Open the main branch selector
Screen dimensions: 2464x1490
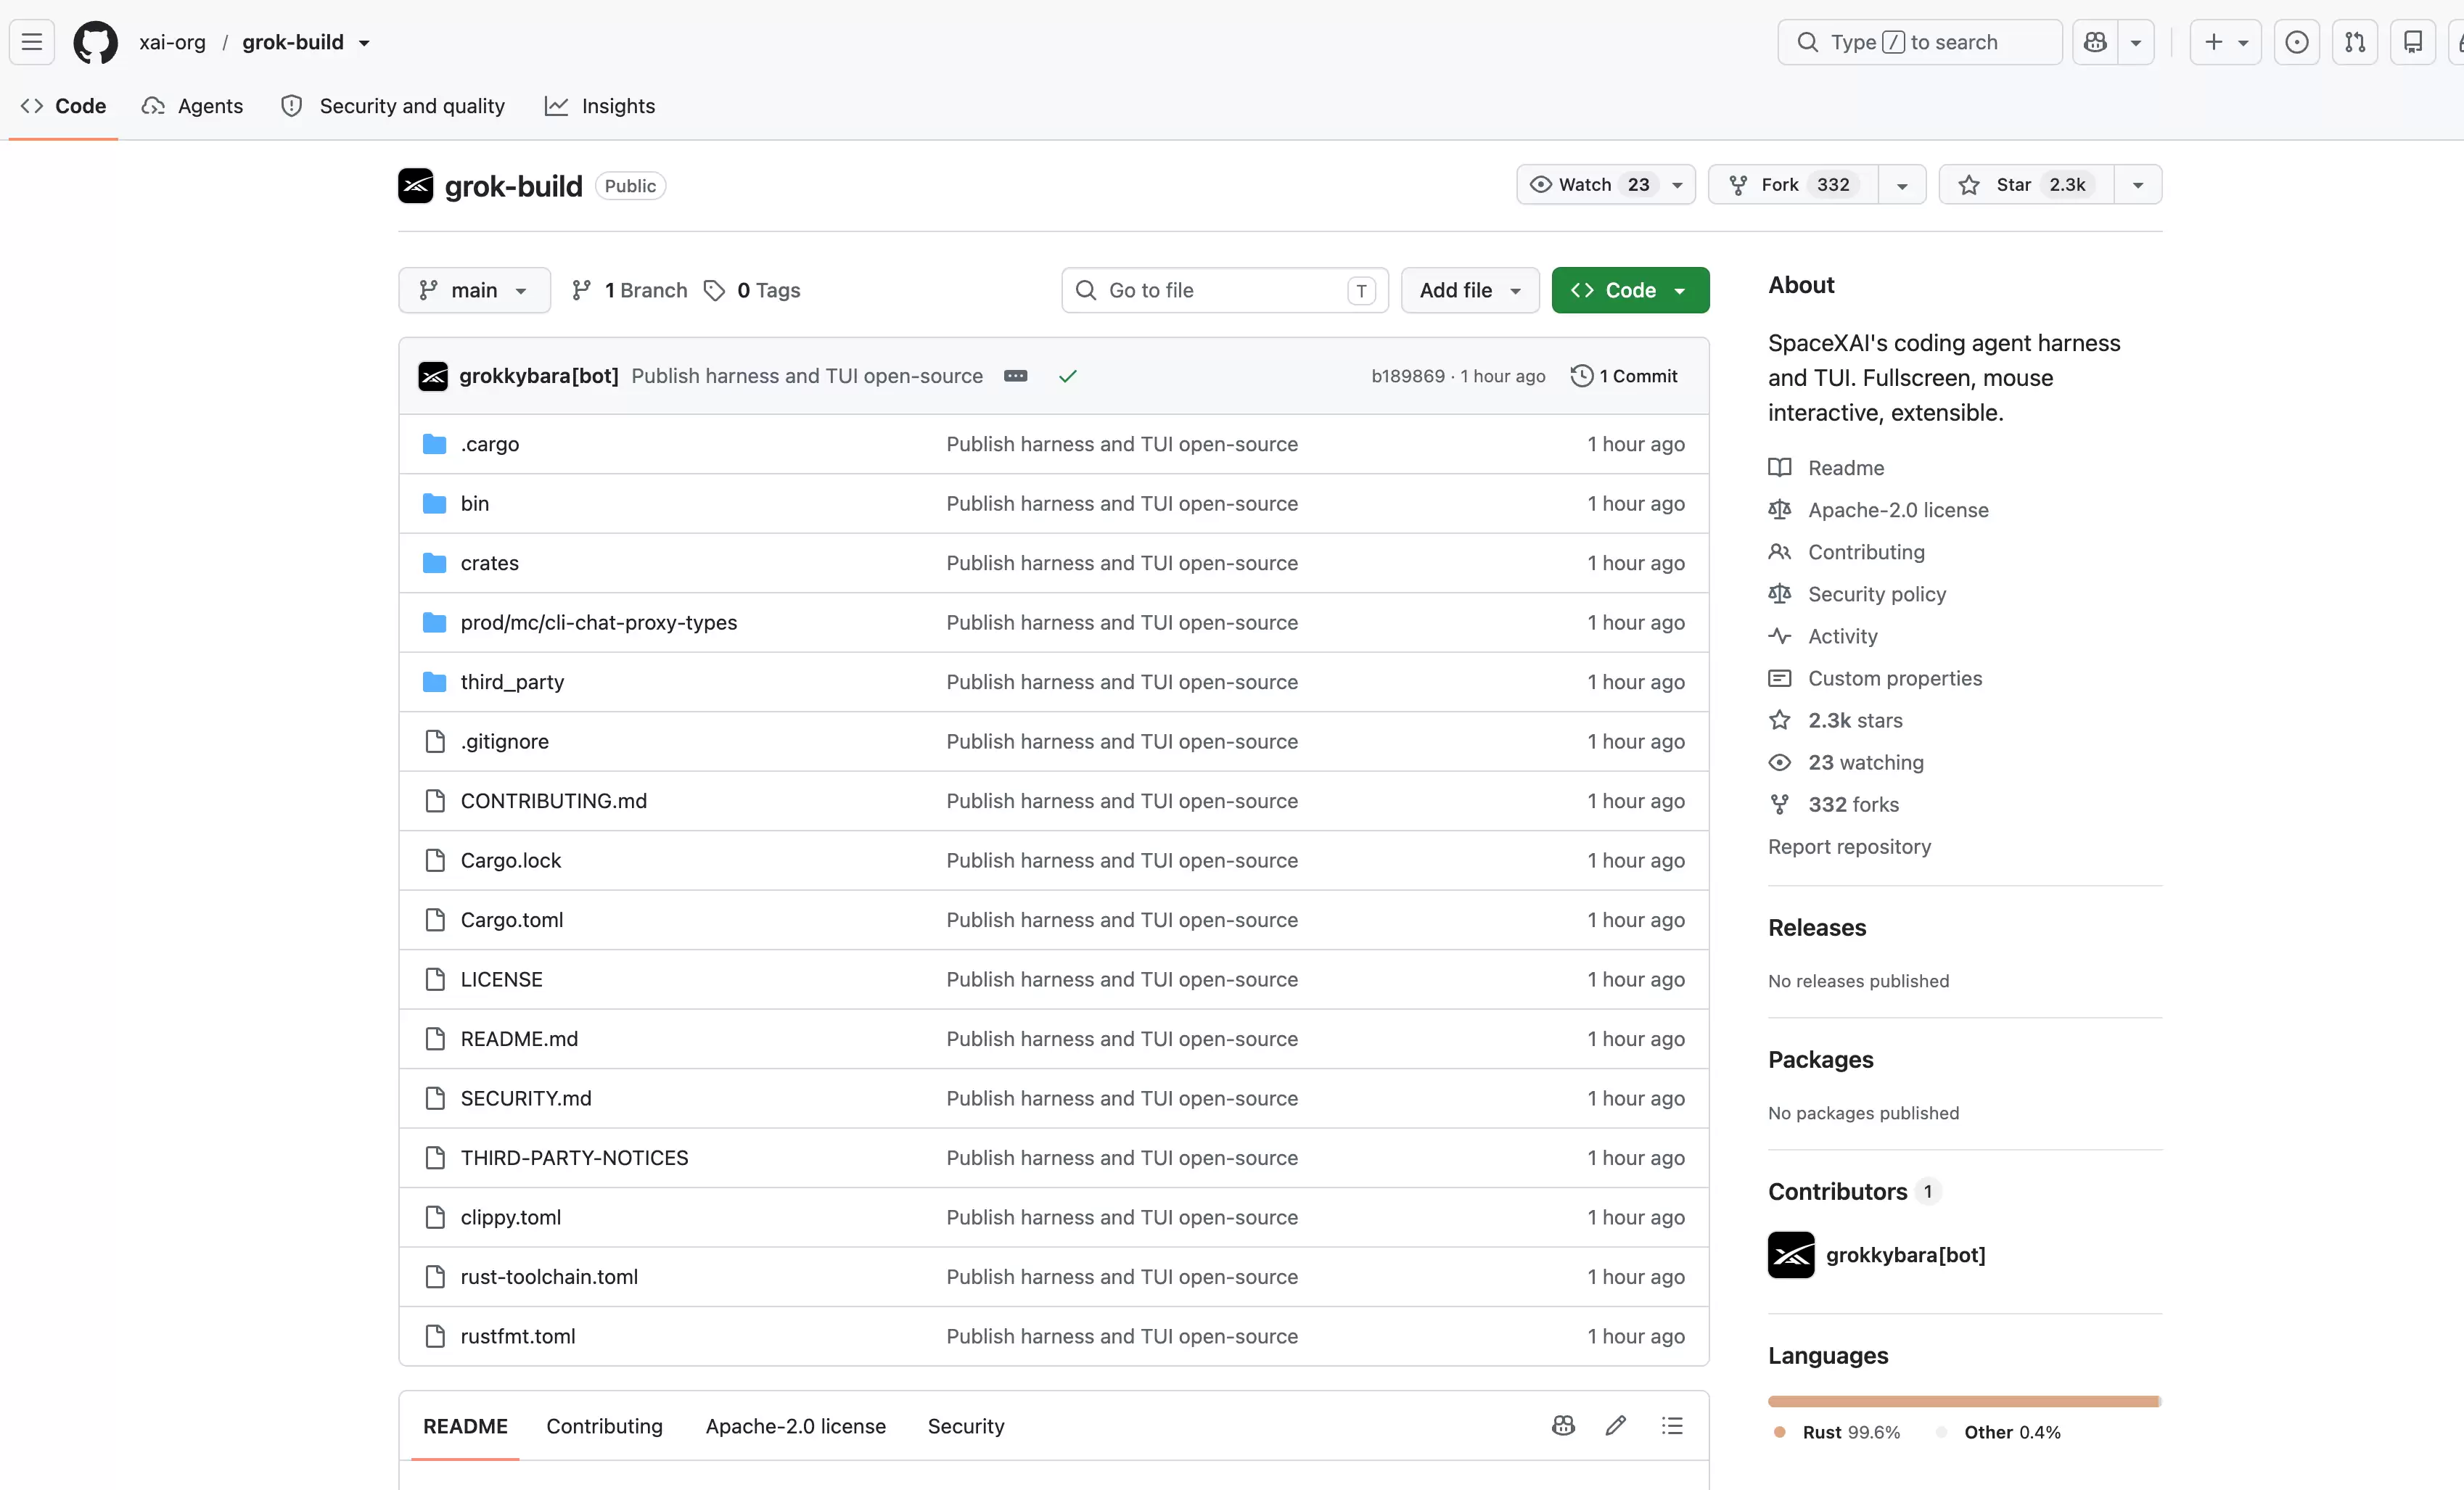[x=474, y=290]
